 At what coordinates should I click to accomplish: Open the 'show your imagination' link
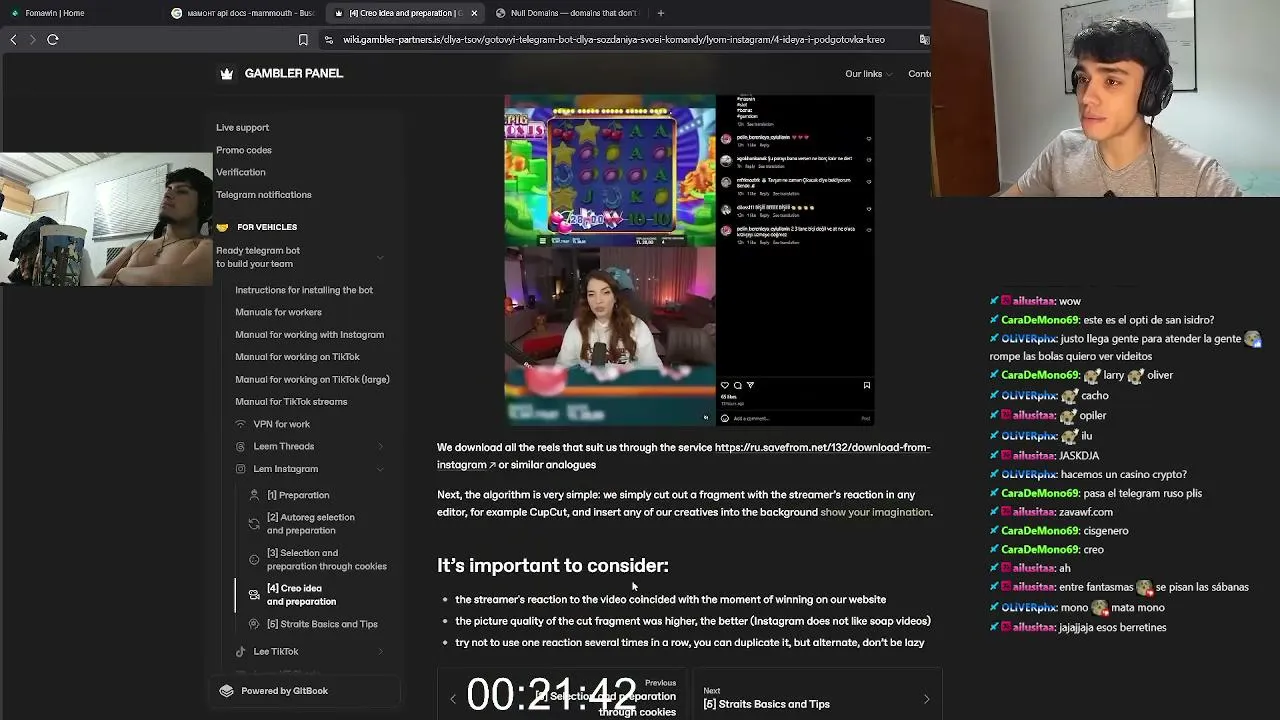click(x=875, y=512)
